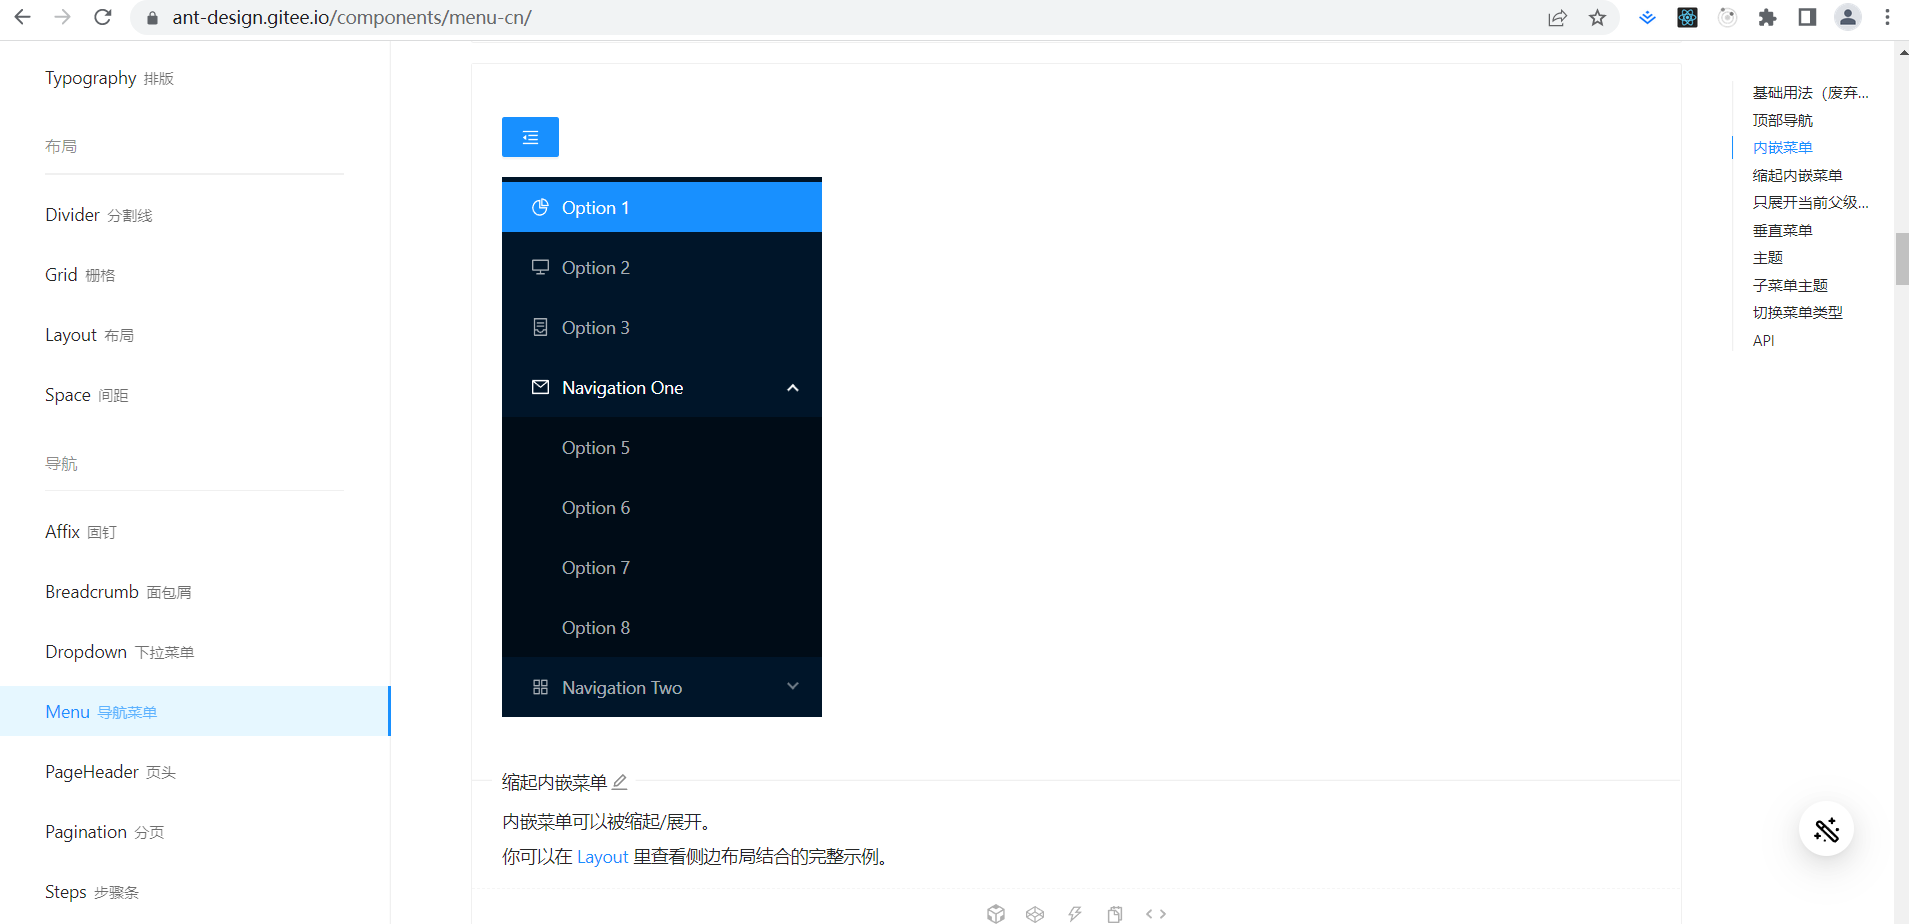Show the source code of the demo
Screen dimensions: 1909x924
point(1157,913)
